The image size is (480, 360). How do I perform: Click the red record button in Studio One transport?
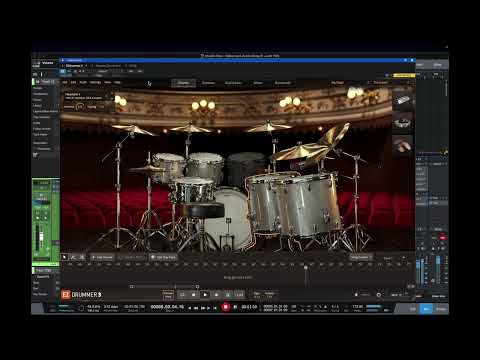point(226,307)
